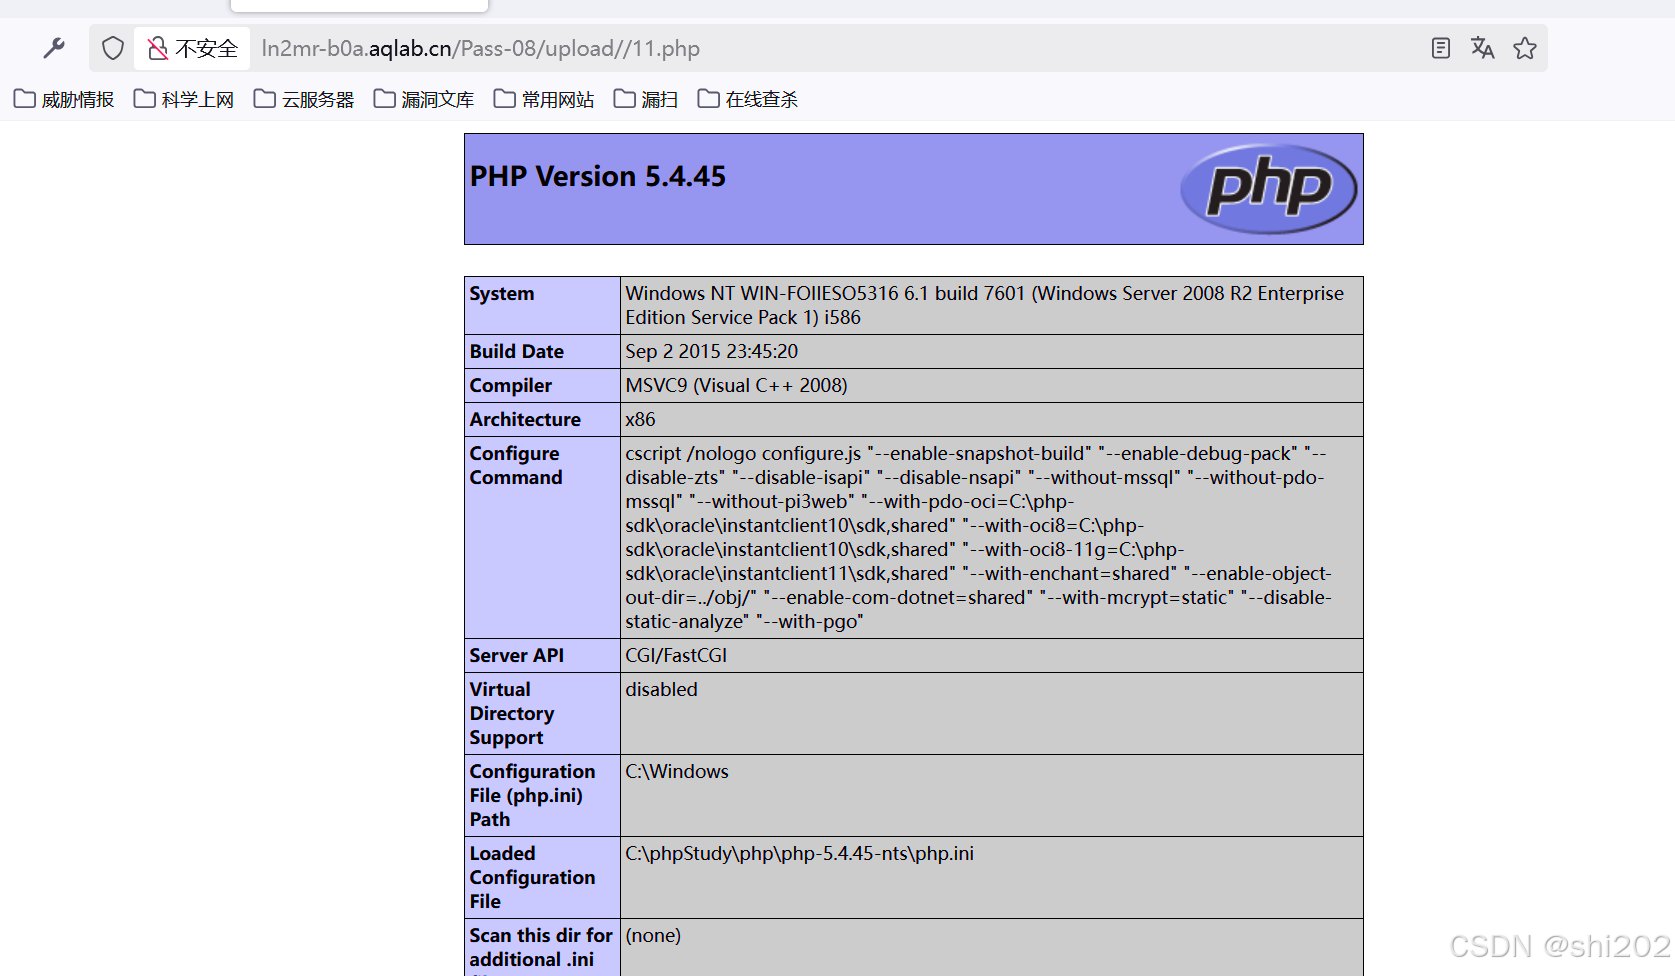Click the disabled value
This screenshot has width=1675, height=976.
(x=662, y=690)
